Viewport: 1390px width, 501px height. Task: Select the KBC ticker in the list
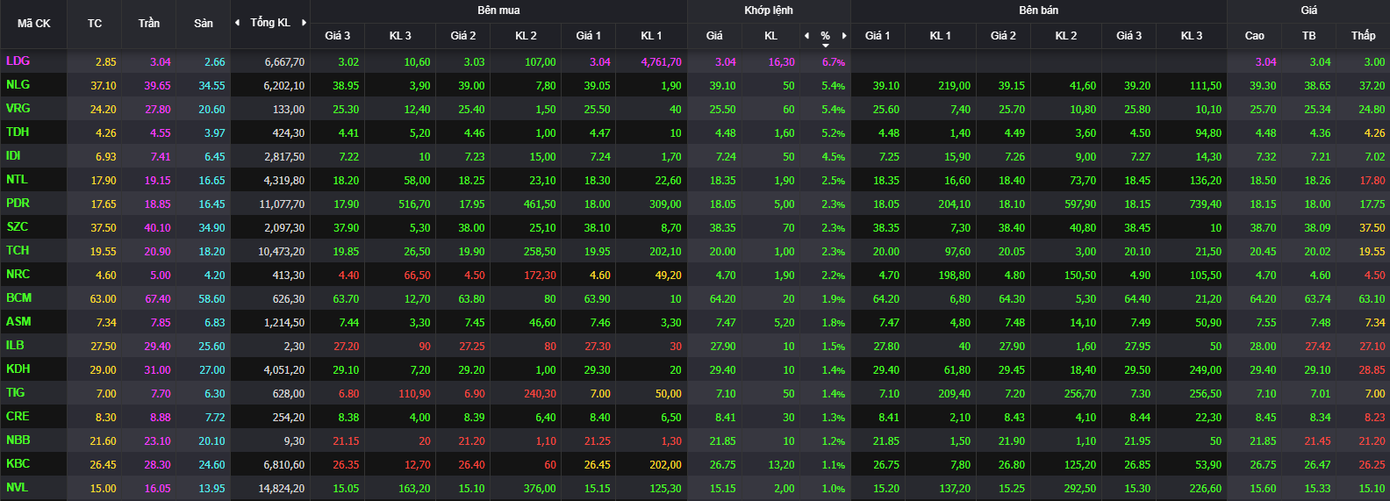[x=18, y=463]
